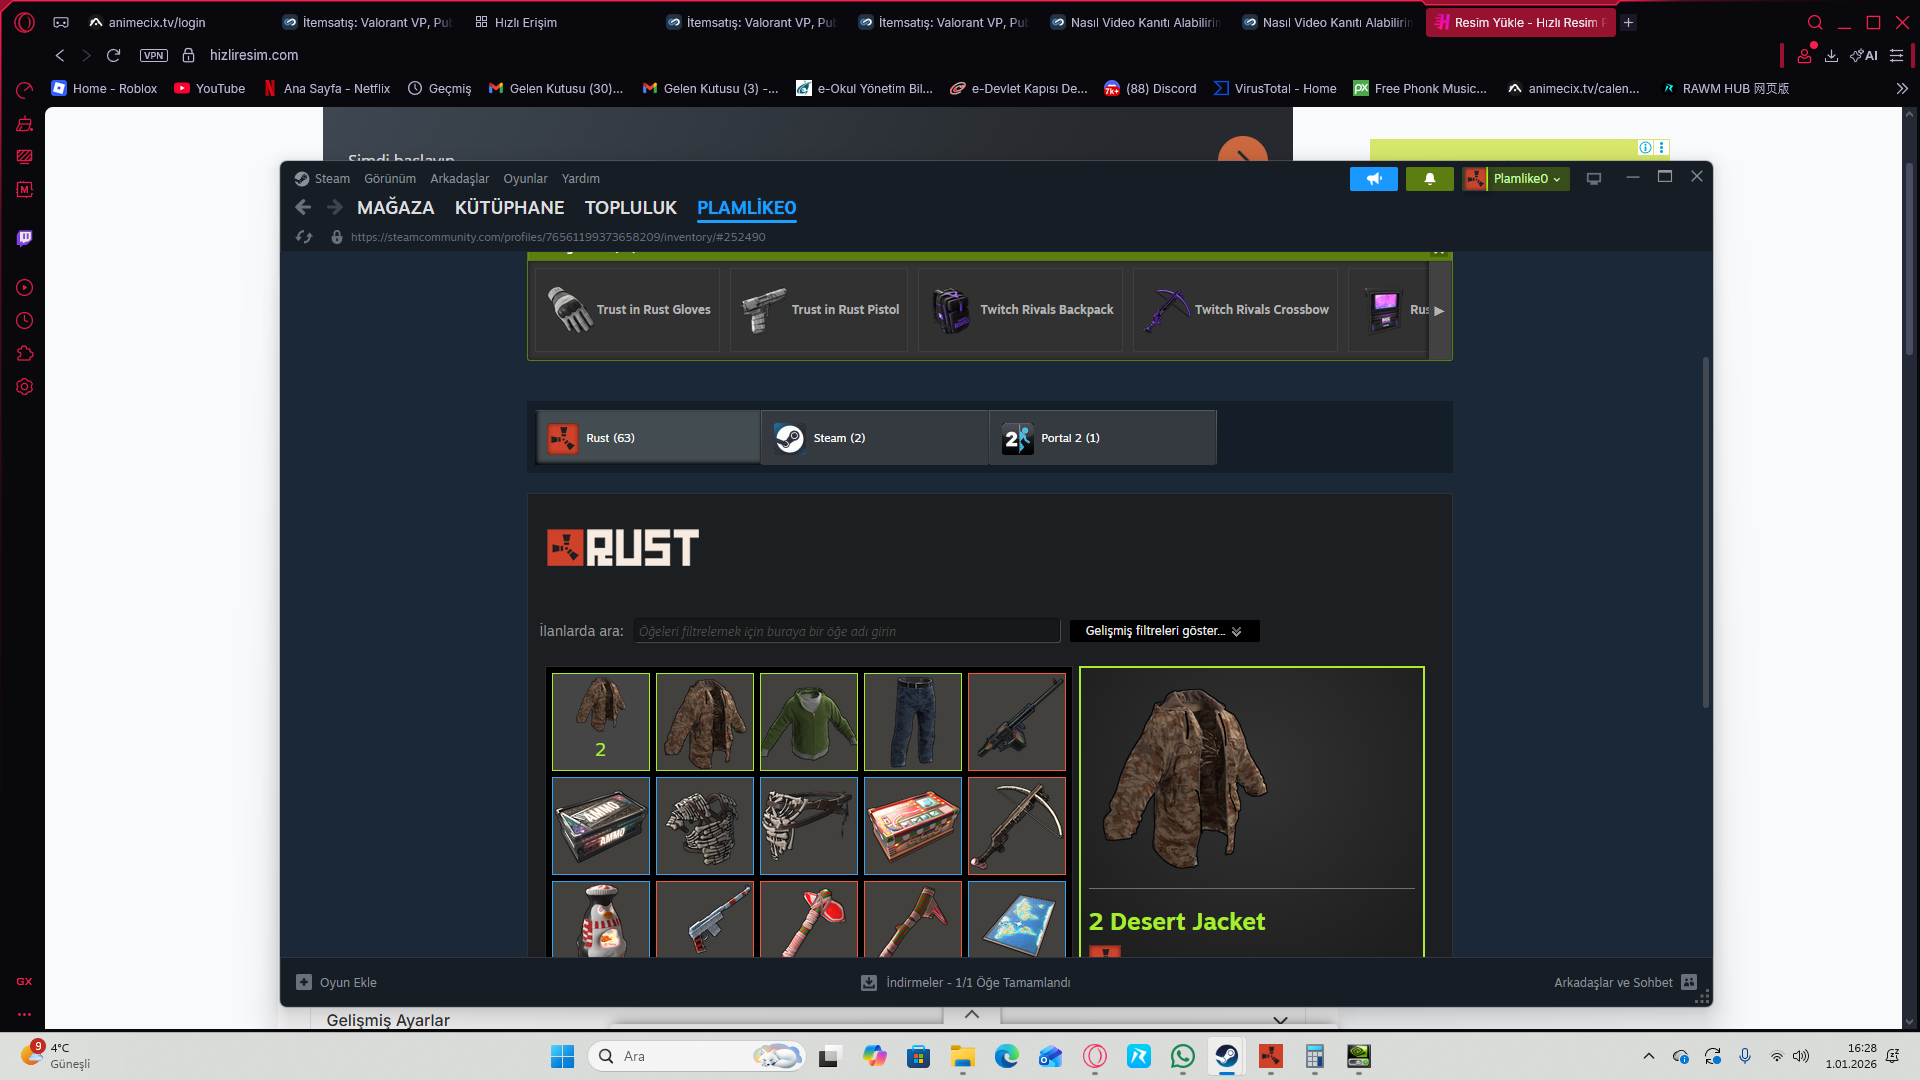Image resolution: width=1920 pixels, height=1080 pixels.
Task: Open Arkadaşlar ve Sohbet
Action: (x=1625, y=983)
